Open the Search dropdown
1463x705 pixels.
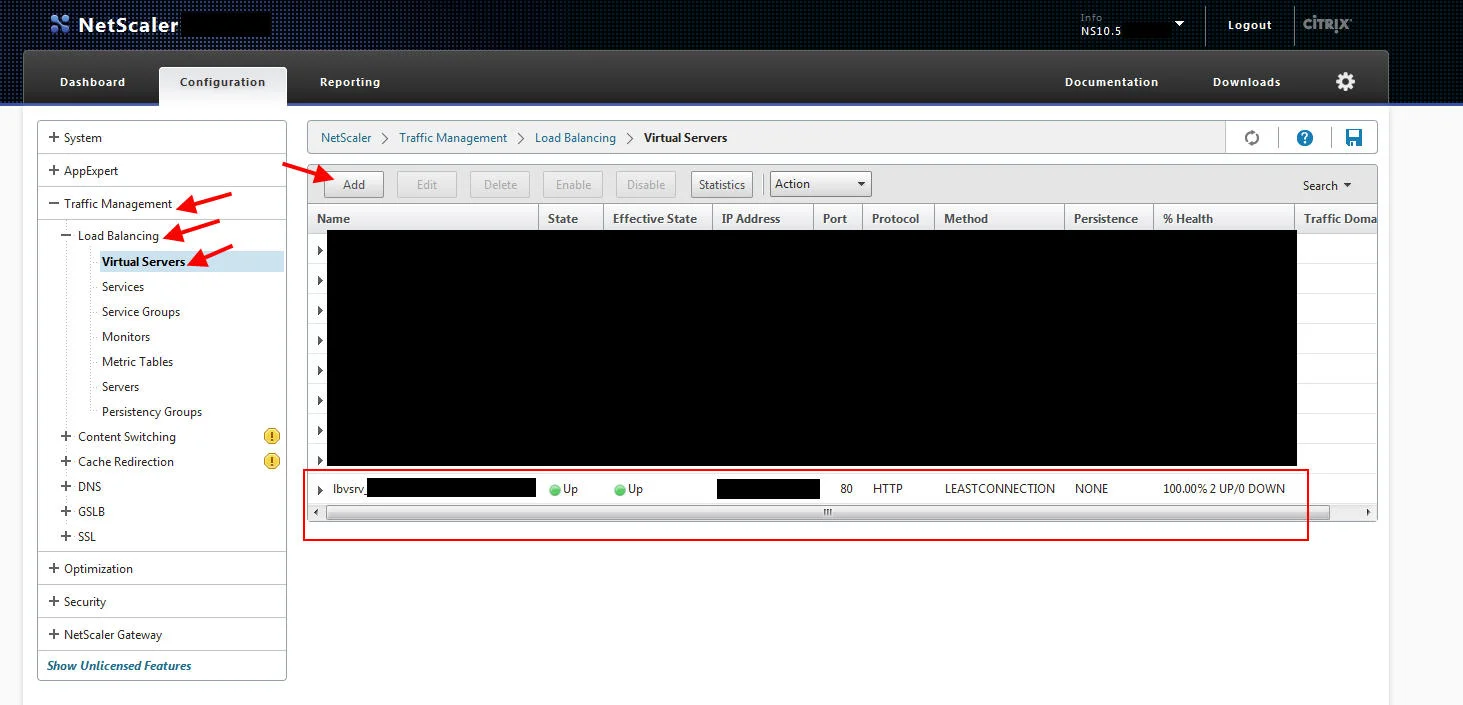tap(1326, 185)
